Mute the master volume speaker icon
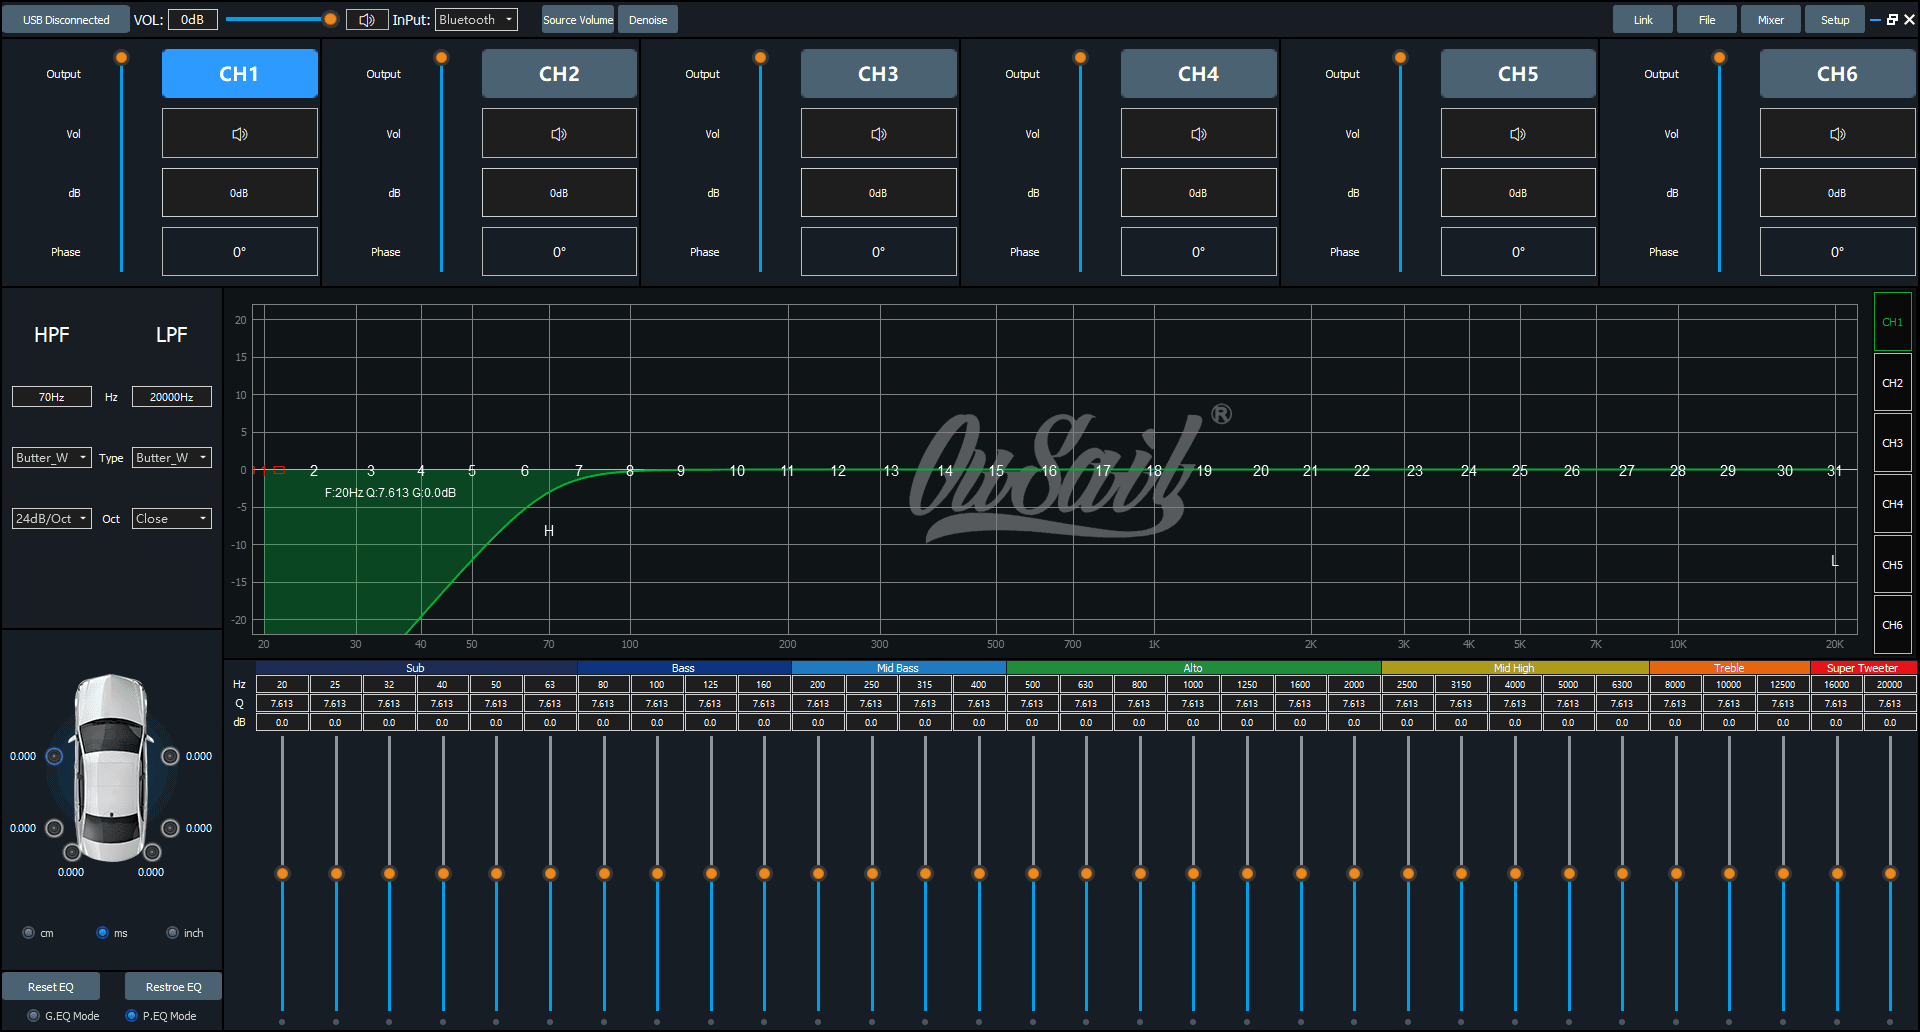The image size is (1920, 1032). [367, 20]
